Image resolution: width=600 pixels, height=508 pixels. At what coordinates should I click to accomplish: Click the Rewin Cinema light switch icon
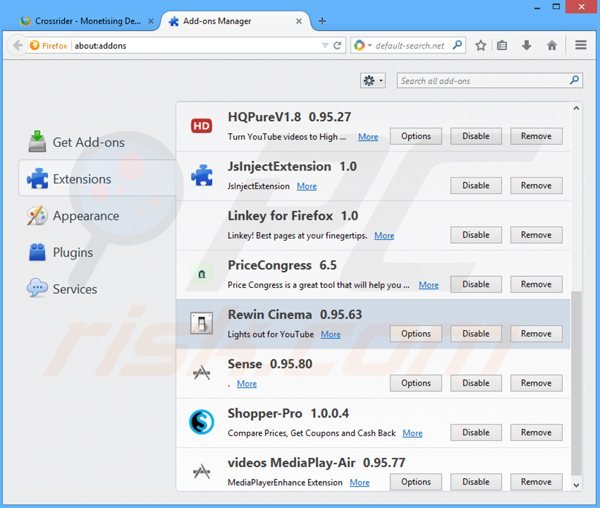coord(202,323)
